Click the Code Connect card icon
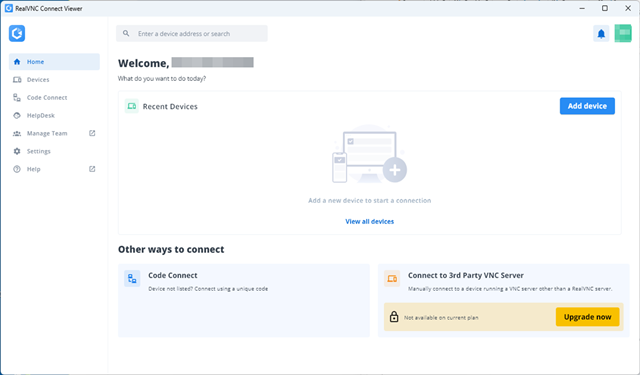 coord(132,279)
